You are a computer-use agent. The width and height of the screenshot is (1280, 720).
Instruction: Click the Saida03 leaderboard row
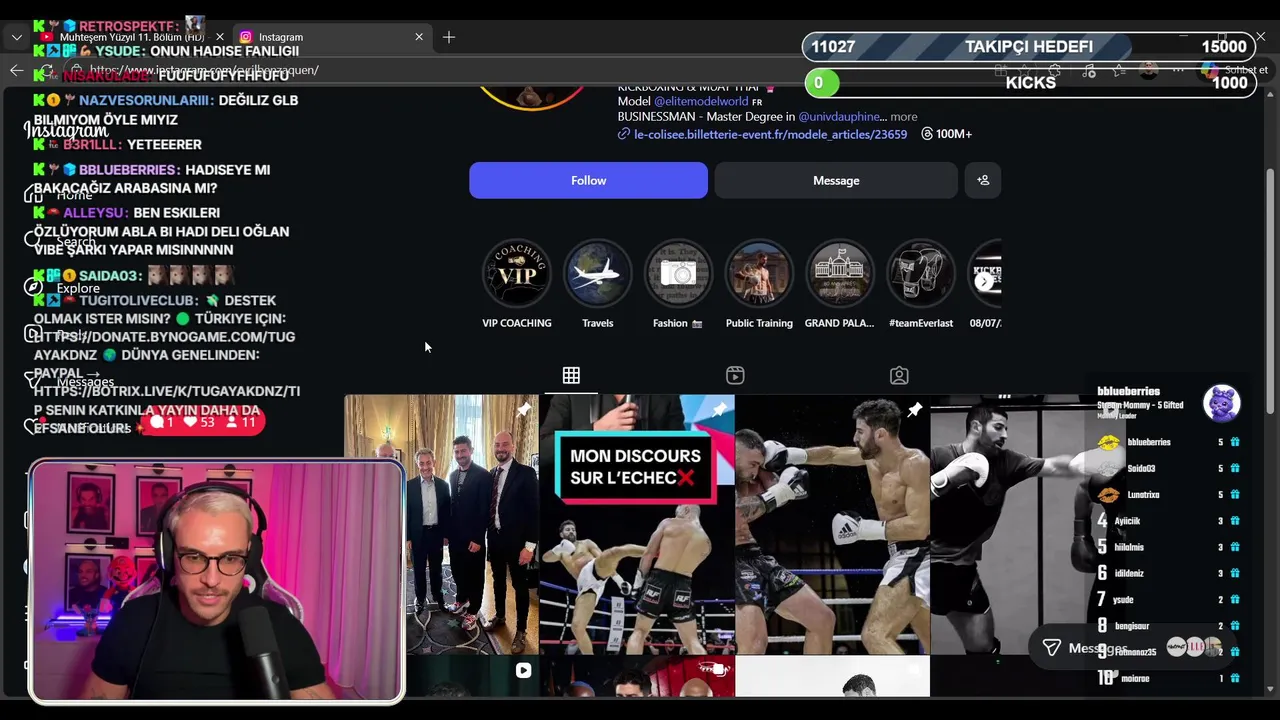click(1168, 468)
